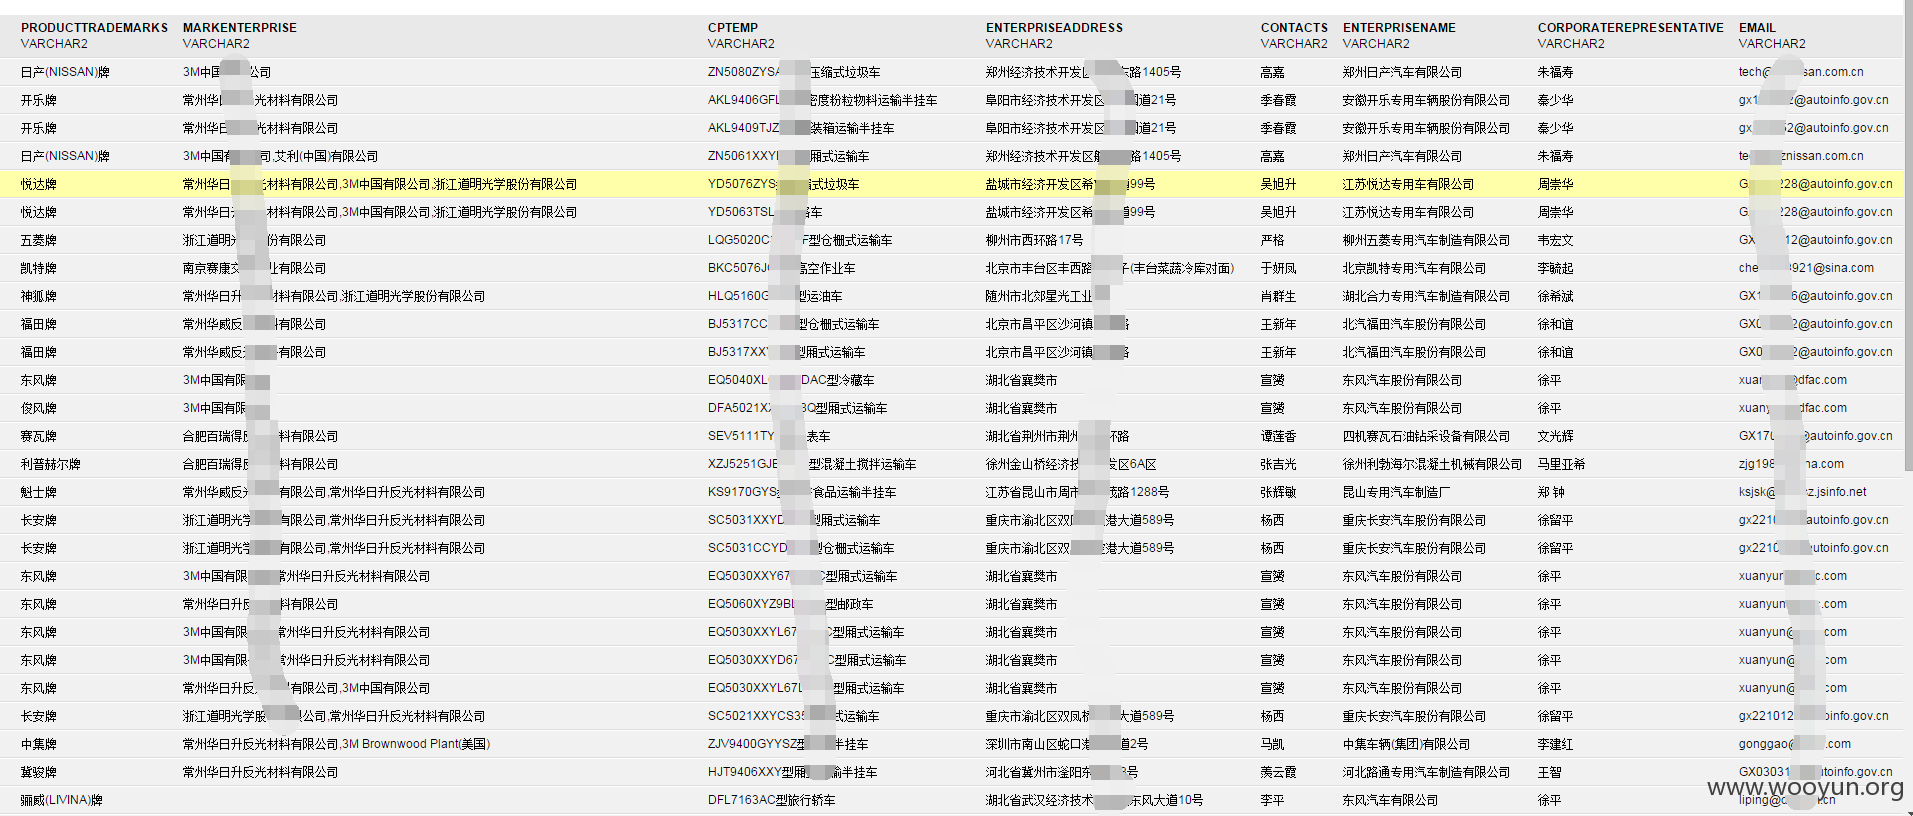This screenshot has width=1913, height=816.
Task: Select the 五菱牌 trademark cell
Action: [39, 240]
